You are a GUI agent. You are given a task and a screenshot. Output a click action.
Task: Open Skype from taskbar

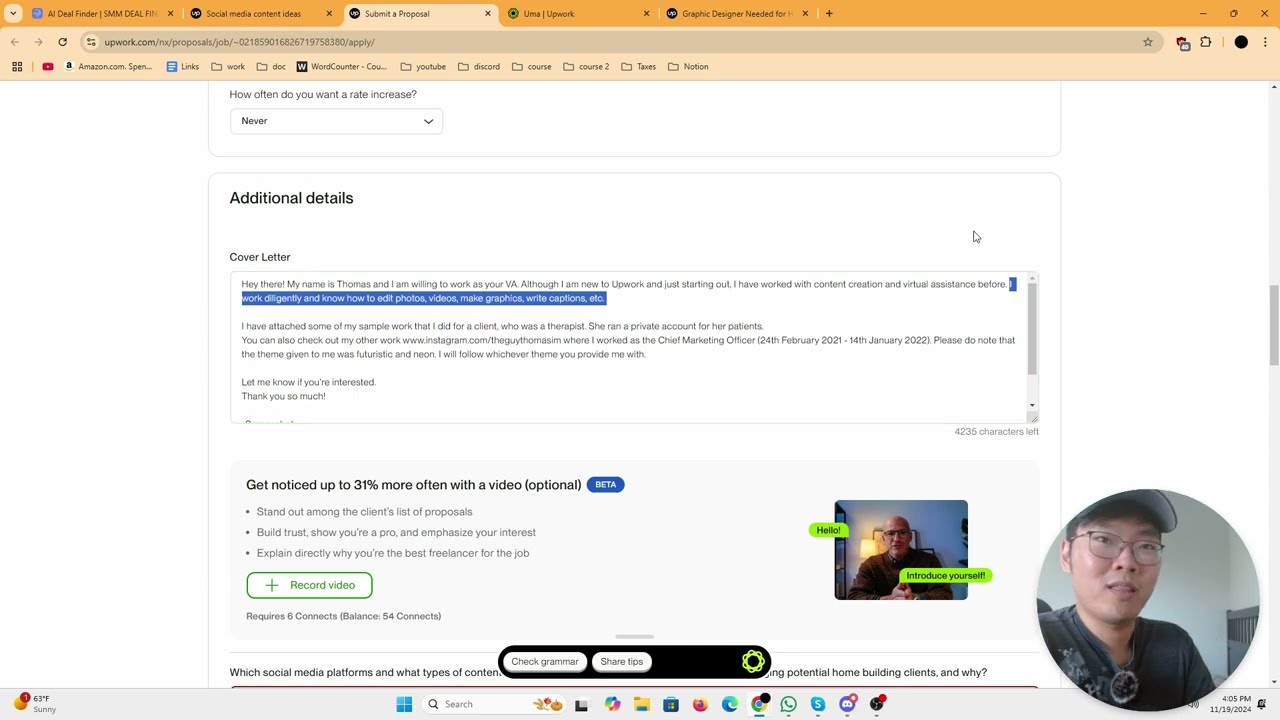point(818,704)
